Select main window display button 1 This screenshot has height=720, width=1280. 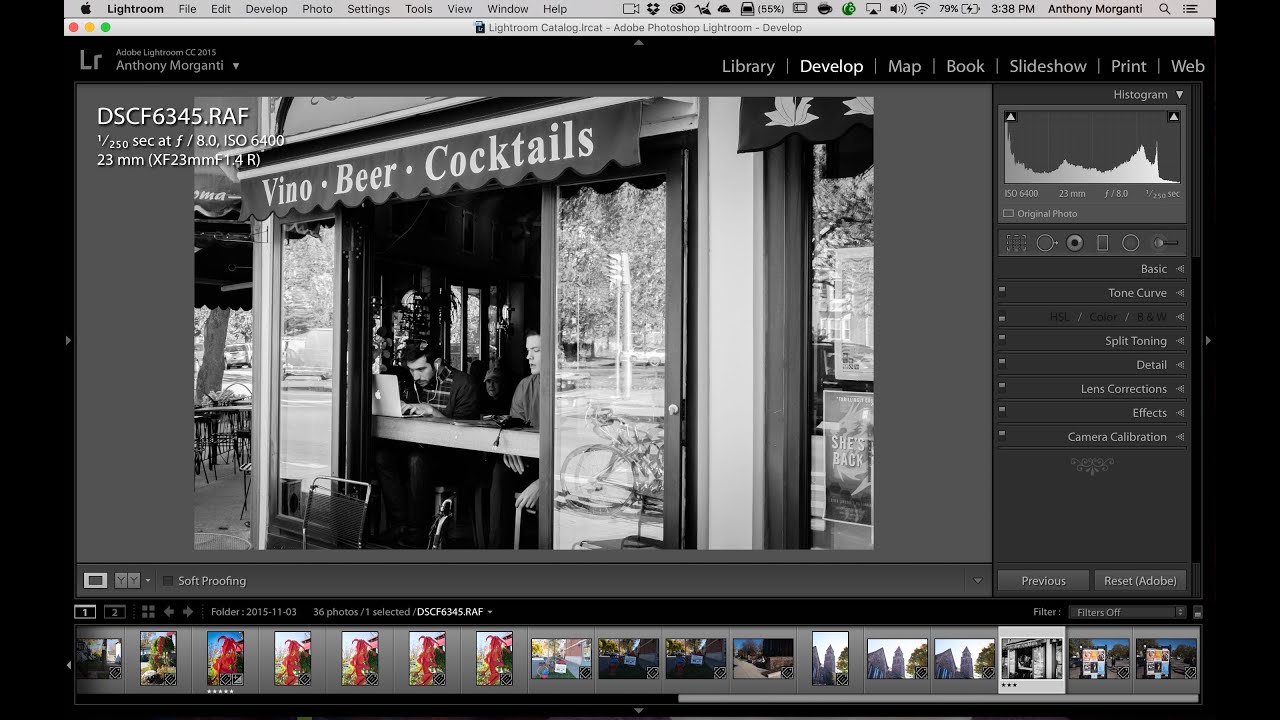[x=85, y=612]
